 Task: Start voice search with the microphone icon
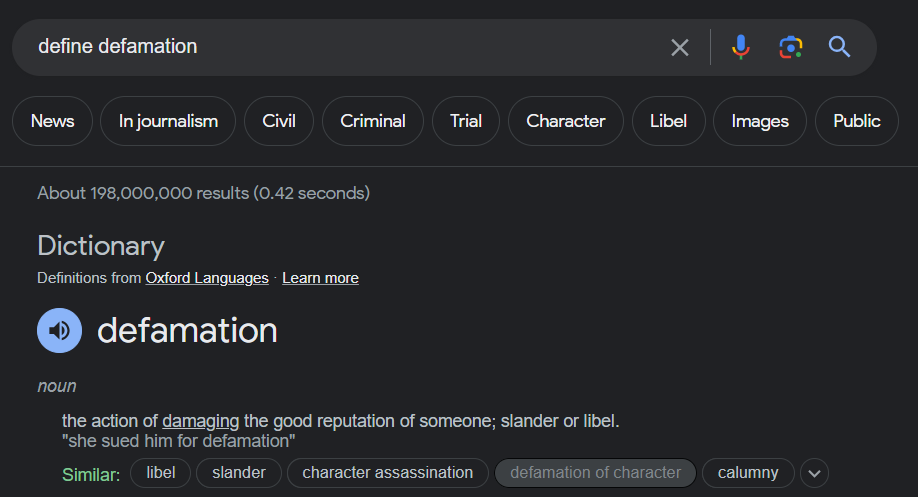(741, 47)
